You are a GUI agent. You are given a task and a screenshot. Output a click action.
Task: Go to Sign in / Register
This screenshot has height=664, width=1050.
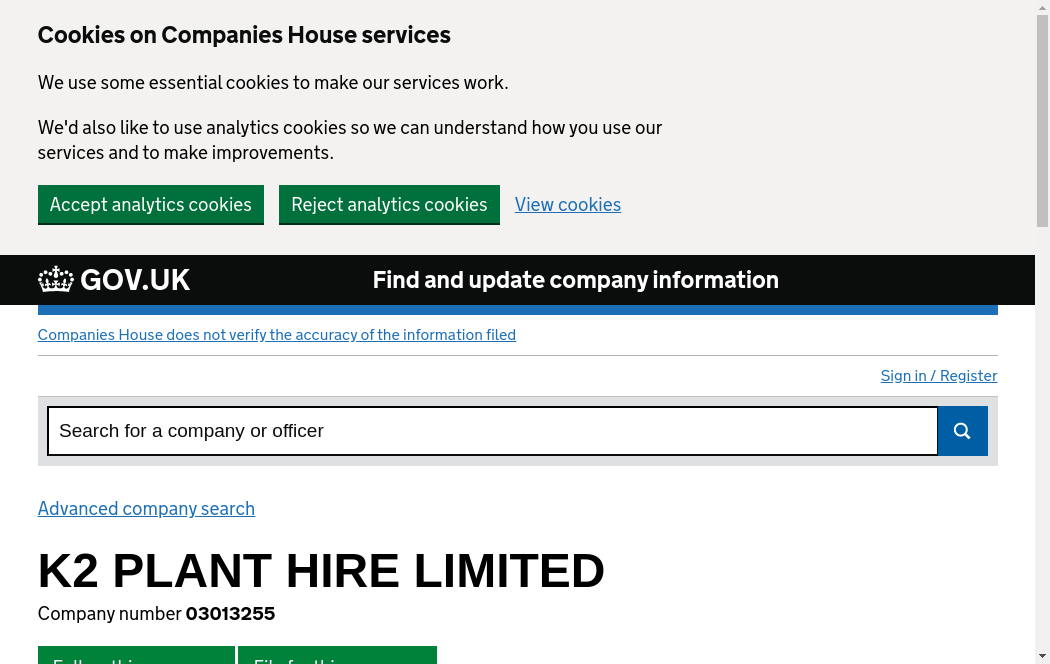938,376
